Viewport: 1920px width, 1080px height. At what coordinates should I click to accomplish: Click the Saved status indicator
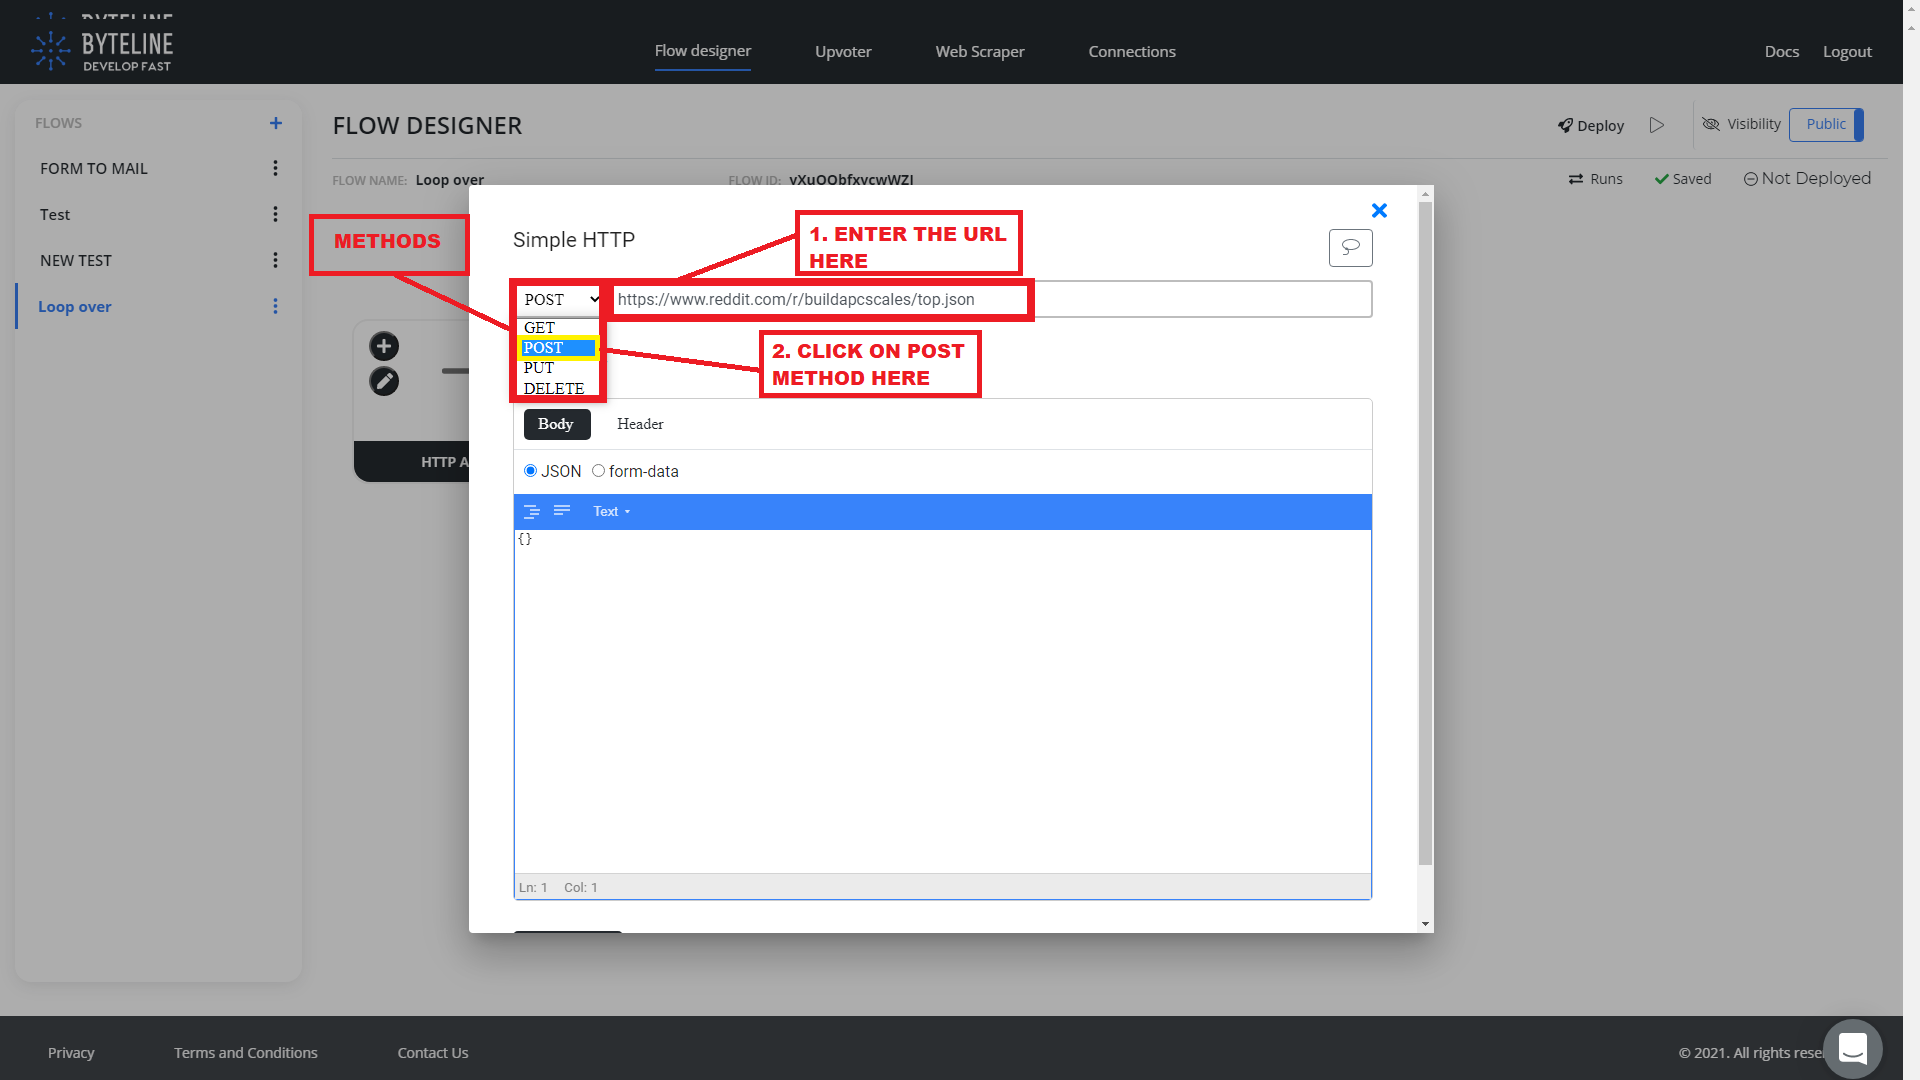pyautogui.click(x=1683, y=179)
